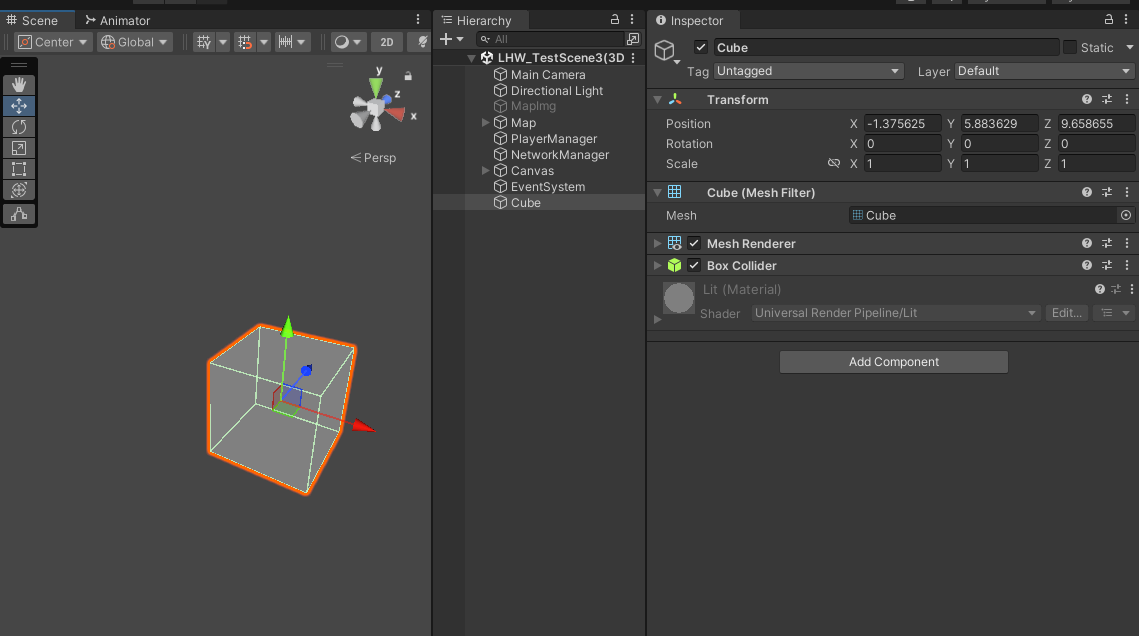Toggle Cube active checkbox

700,47
